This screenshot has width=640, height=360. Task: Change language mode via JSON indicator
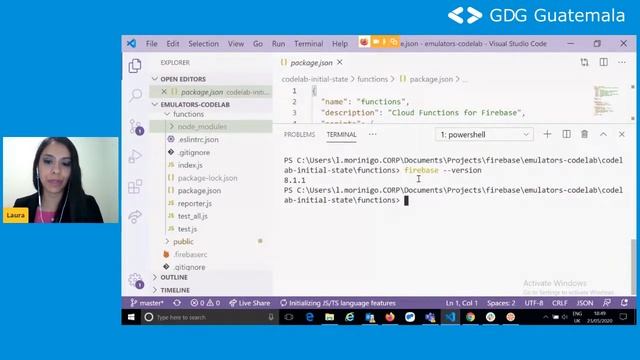584,303
